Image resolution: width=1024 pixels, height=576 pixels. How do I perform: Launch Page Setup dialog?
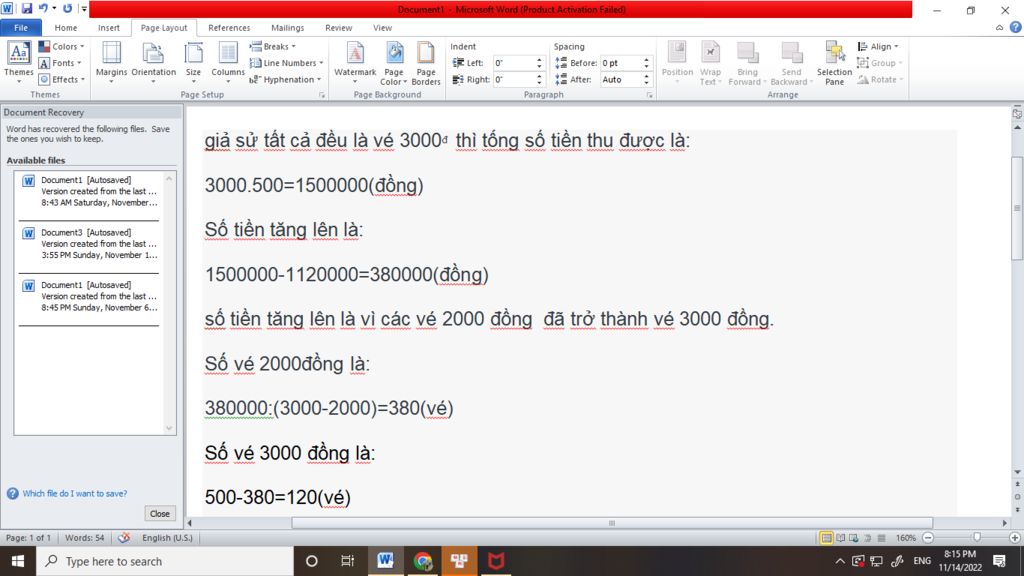pyautogui.click(x=322, y=95)
